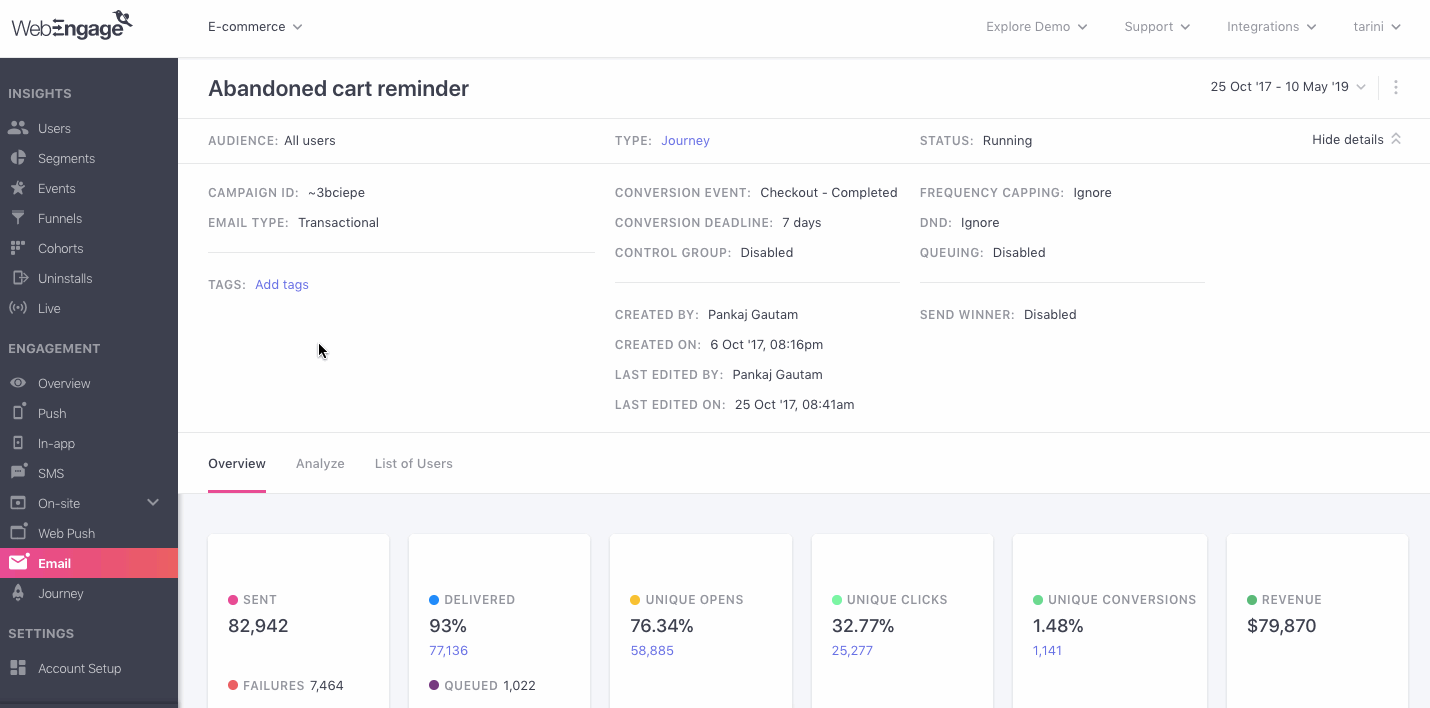Image resolution: width=1430 pixels, height=708 pixels.
Task: Switch to the Overview tab
Action: point(237,463)
